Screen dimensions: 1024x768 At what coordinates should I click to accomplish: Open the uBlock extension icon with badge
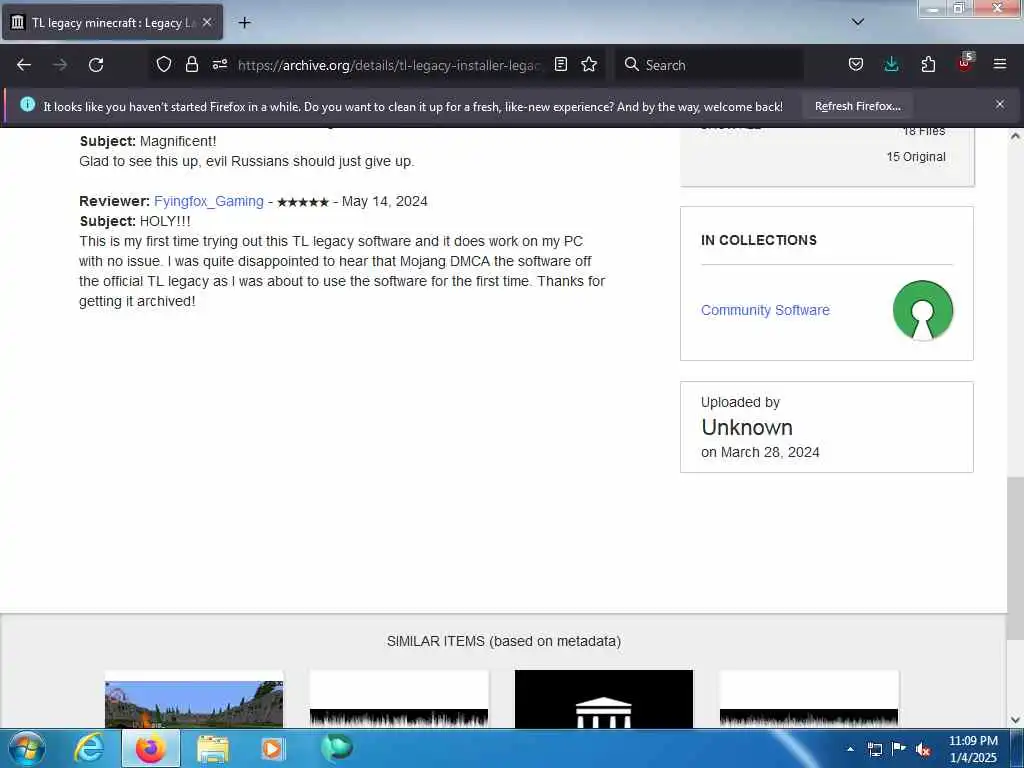point(965,63)
